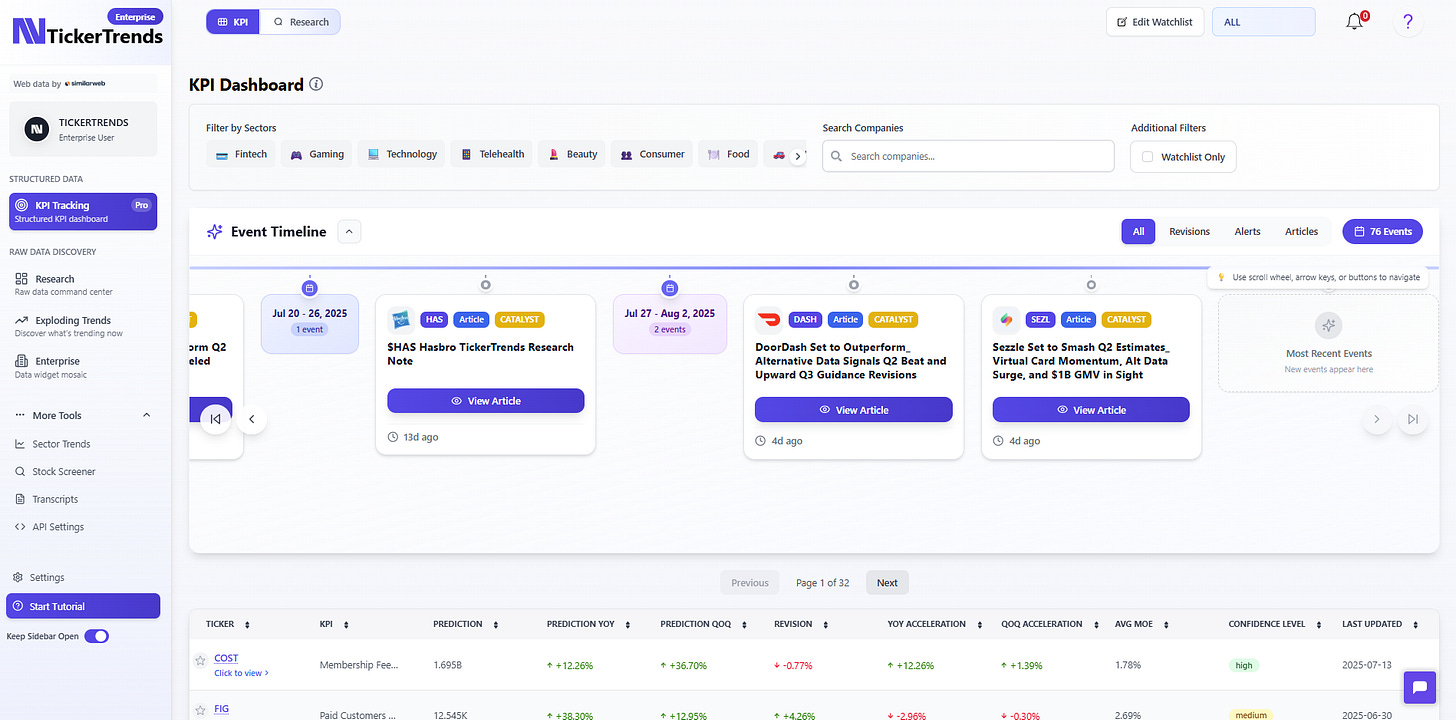Switch to the KPI tab

(233, 21)
